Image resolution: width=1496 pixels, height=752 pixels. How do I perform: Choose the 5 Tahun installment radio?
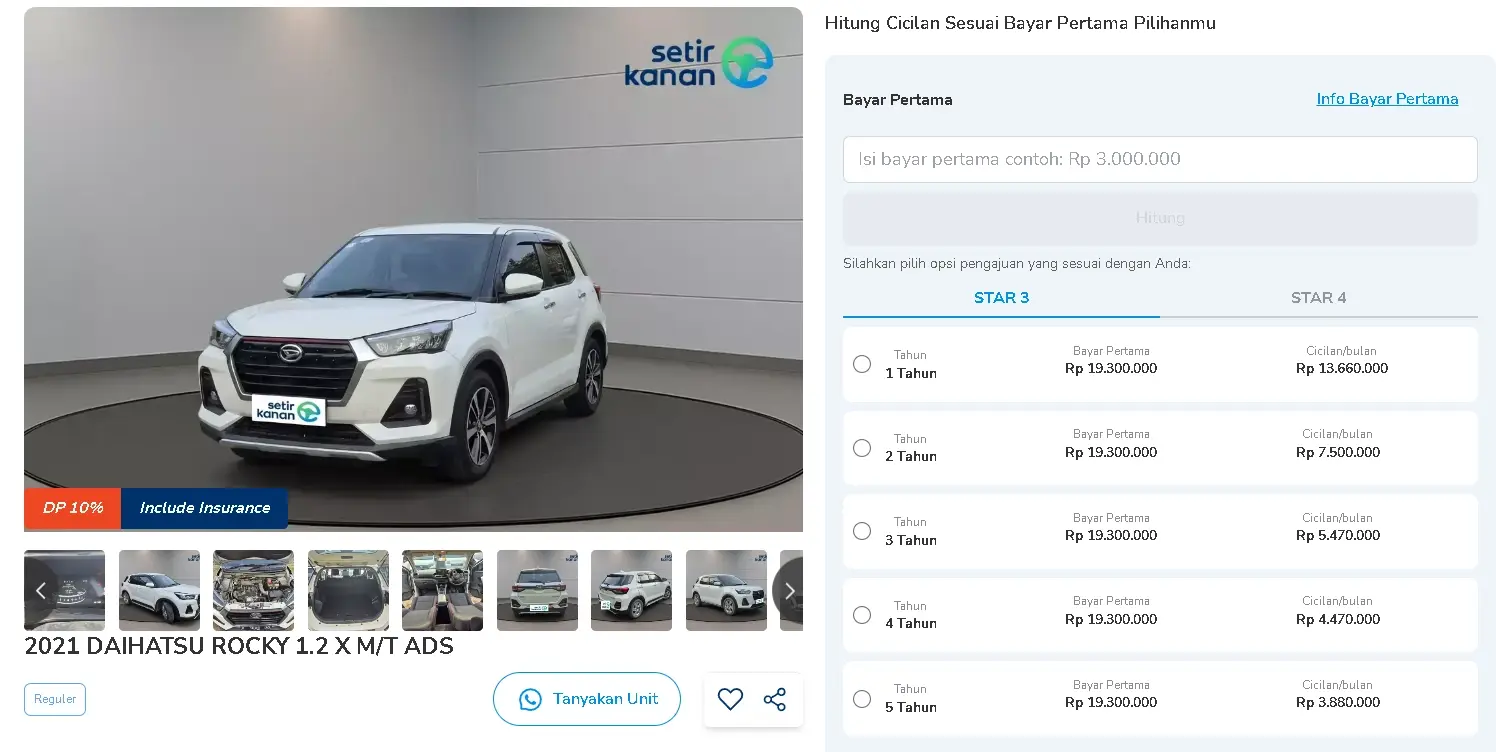[x=862, y=698]
